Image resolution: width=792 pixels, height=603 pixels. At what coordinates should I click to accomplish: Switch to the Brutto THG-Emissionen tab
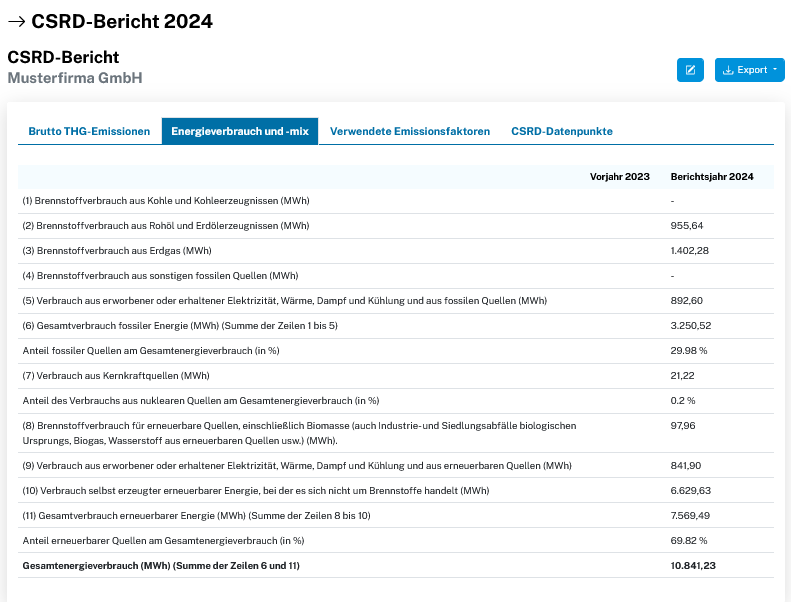pyautogui.click(x=89, y=131)
